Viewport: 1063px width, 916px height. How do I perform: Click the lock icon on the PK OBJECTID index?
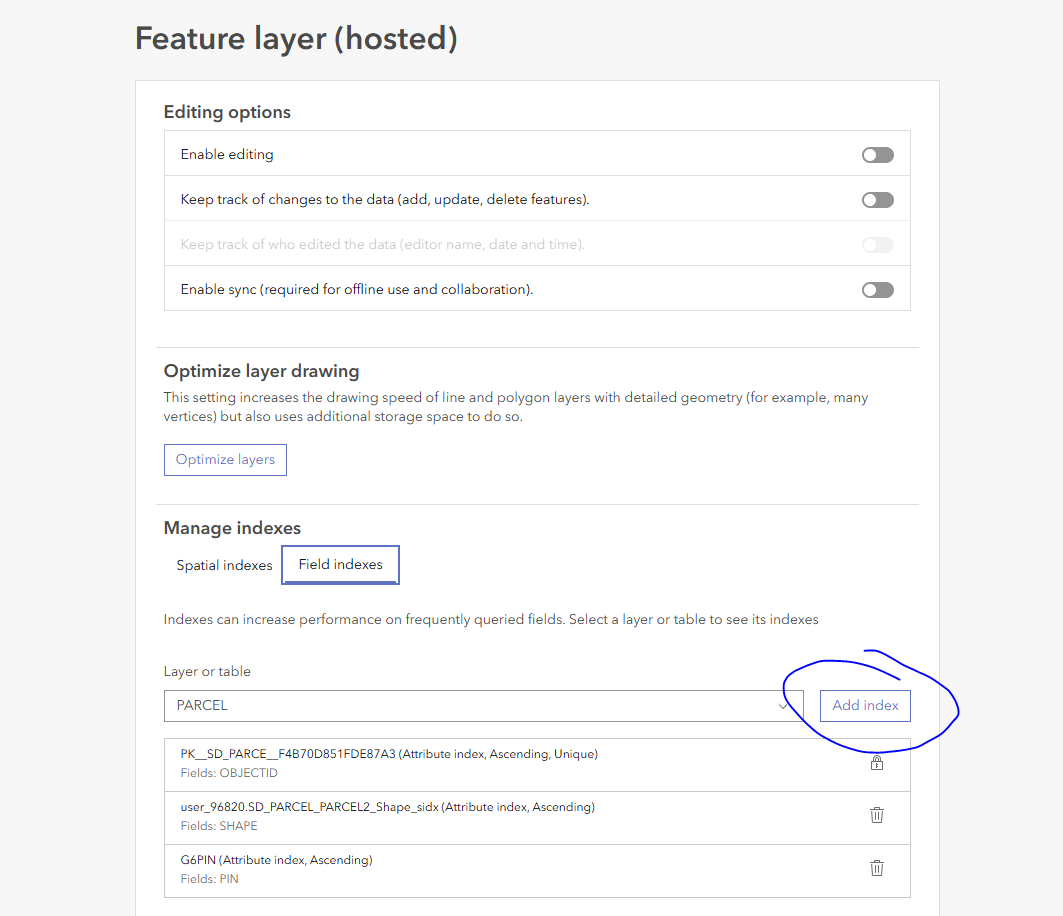coord(877,762)
